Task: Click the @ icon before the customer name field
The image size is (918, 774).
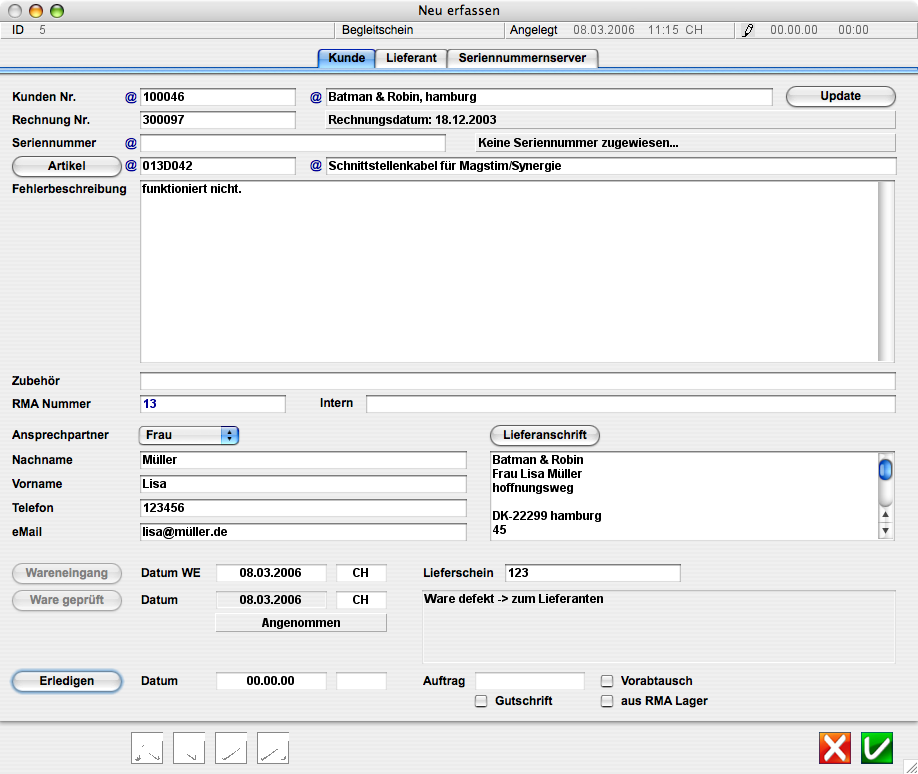Action: pyautogui.click(x=316, y=98)
